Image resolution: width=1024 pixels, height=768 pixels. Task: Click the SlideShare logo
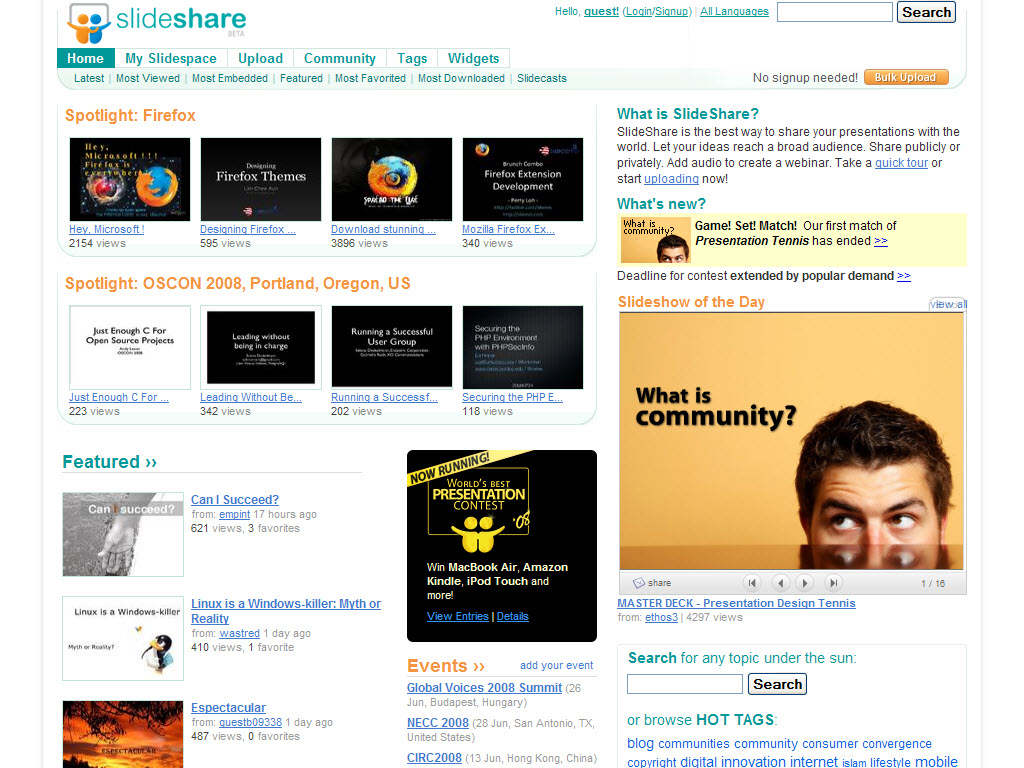157,22
